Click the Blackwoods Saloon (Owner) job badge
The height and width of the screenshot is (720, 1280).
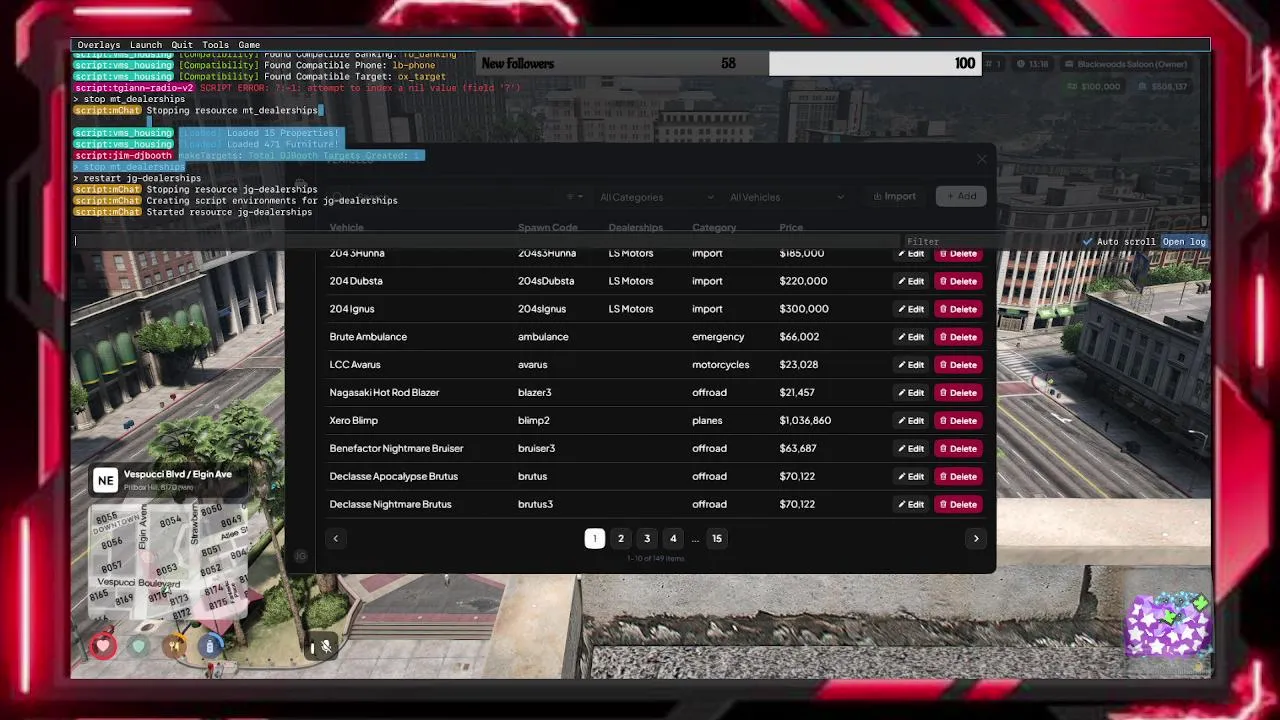pyautogui.click(x=1125, y=64)
